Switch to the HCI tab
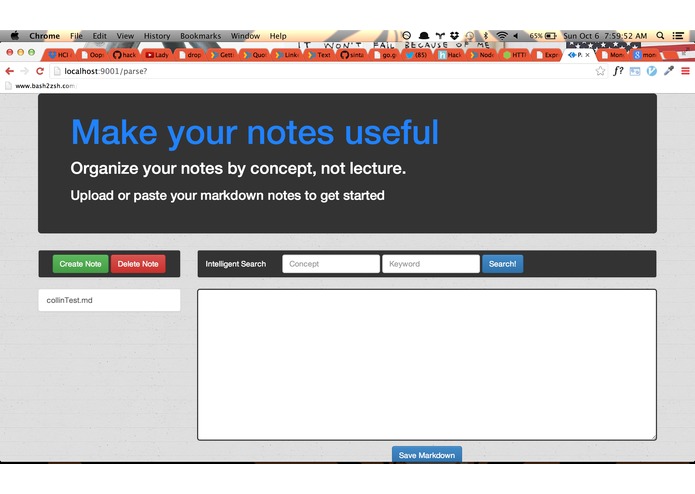695x494 pixels. pos(59,55)
